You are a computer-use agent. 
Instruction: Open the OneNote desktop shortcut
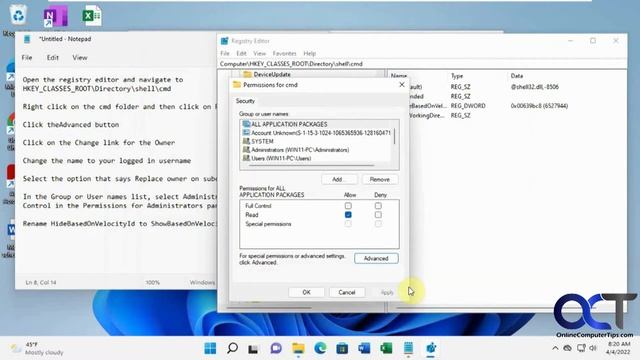click(x=55, y=16)
